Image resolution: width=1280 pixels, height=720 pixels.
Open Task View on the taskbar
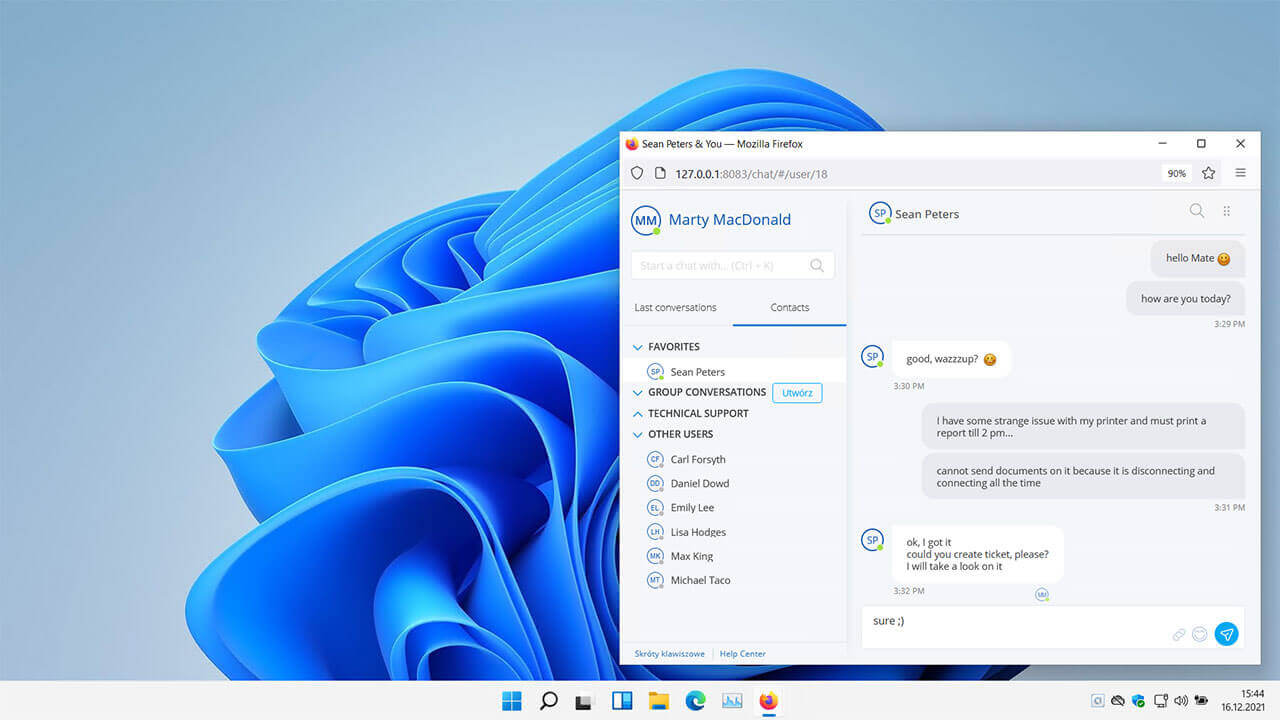(585, 701)
